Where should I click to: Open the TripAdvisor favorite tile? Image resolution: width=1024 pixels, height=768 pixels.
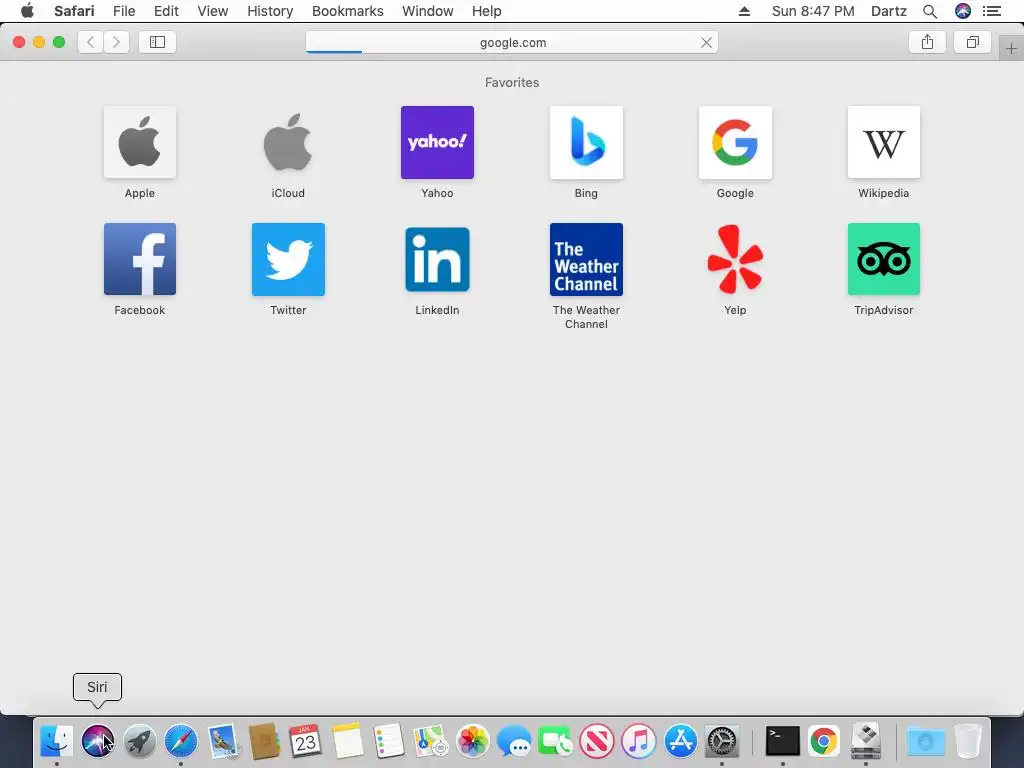pos(884,259)
